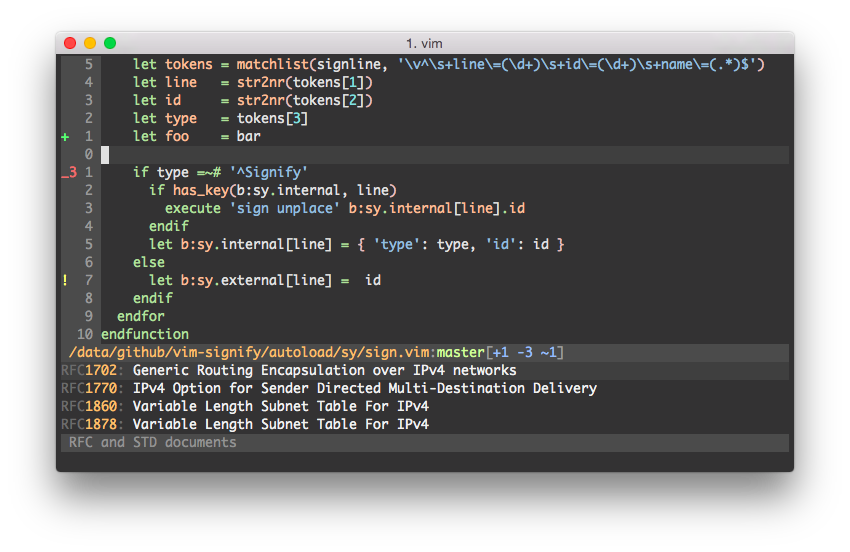Image resolution: width=850 pixels, height=552 pixels.
Task: Click the 'RFC and STD documents' status bar
Action: click(152, 443)
